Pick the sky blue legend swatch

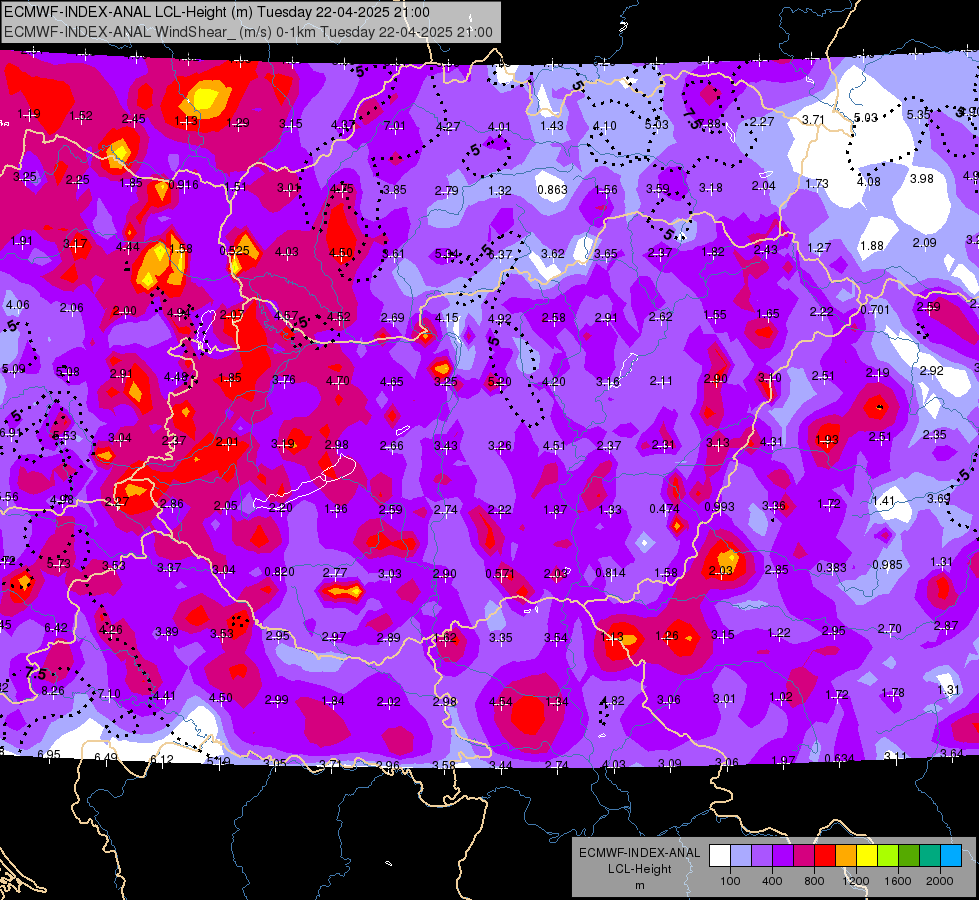[x=951, y=855]
